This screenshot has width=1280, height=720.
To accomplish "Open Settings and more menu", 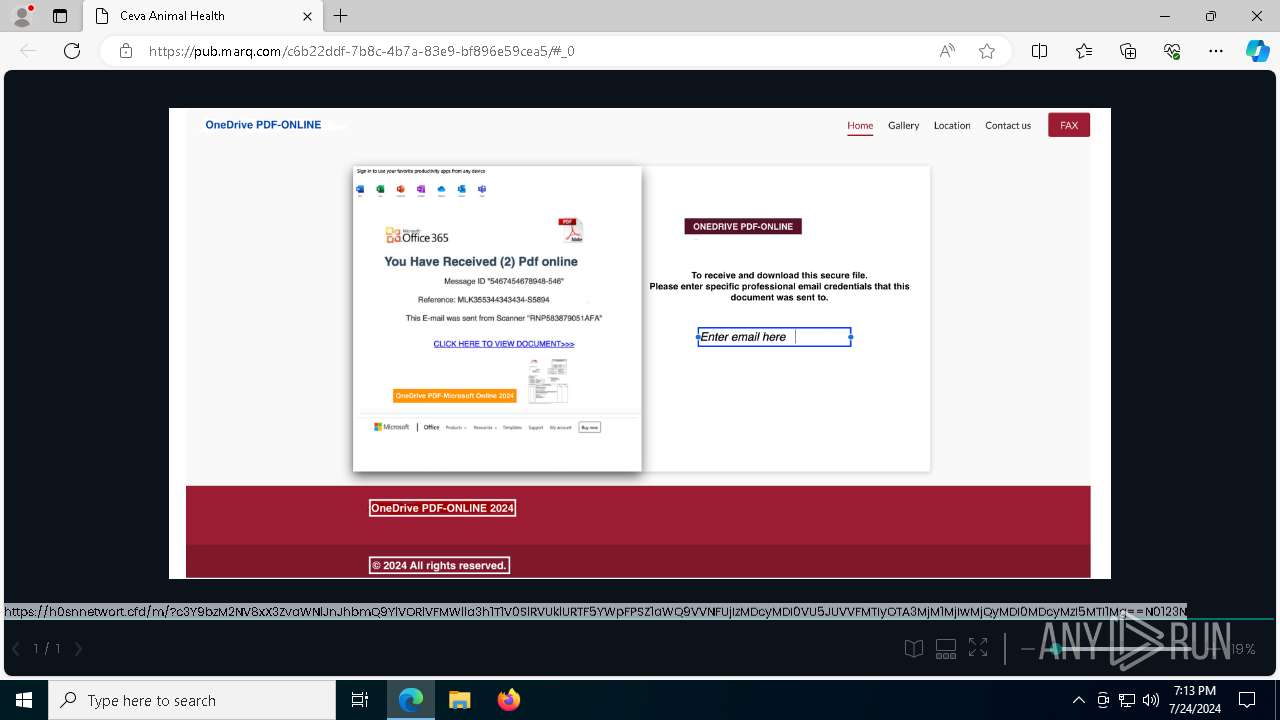I will (x=1216, y=51).
